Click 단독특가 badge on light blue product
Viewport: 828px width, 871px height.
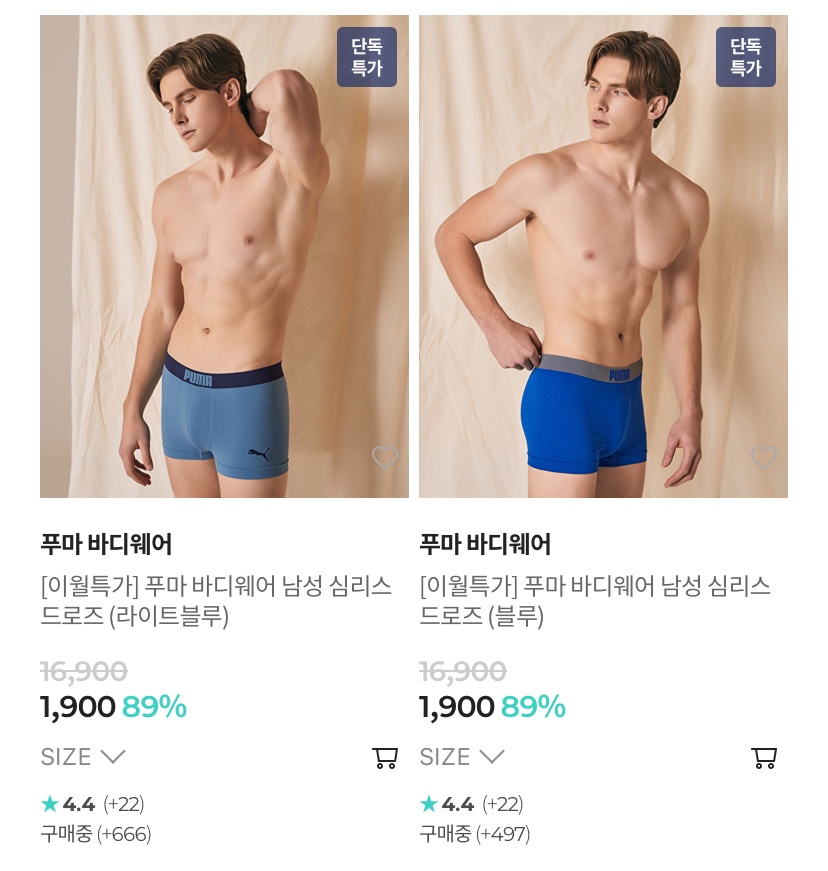coord(367,57)
